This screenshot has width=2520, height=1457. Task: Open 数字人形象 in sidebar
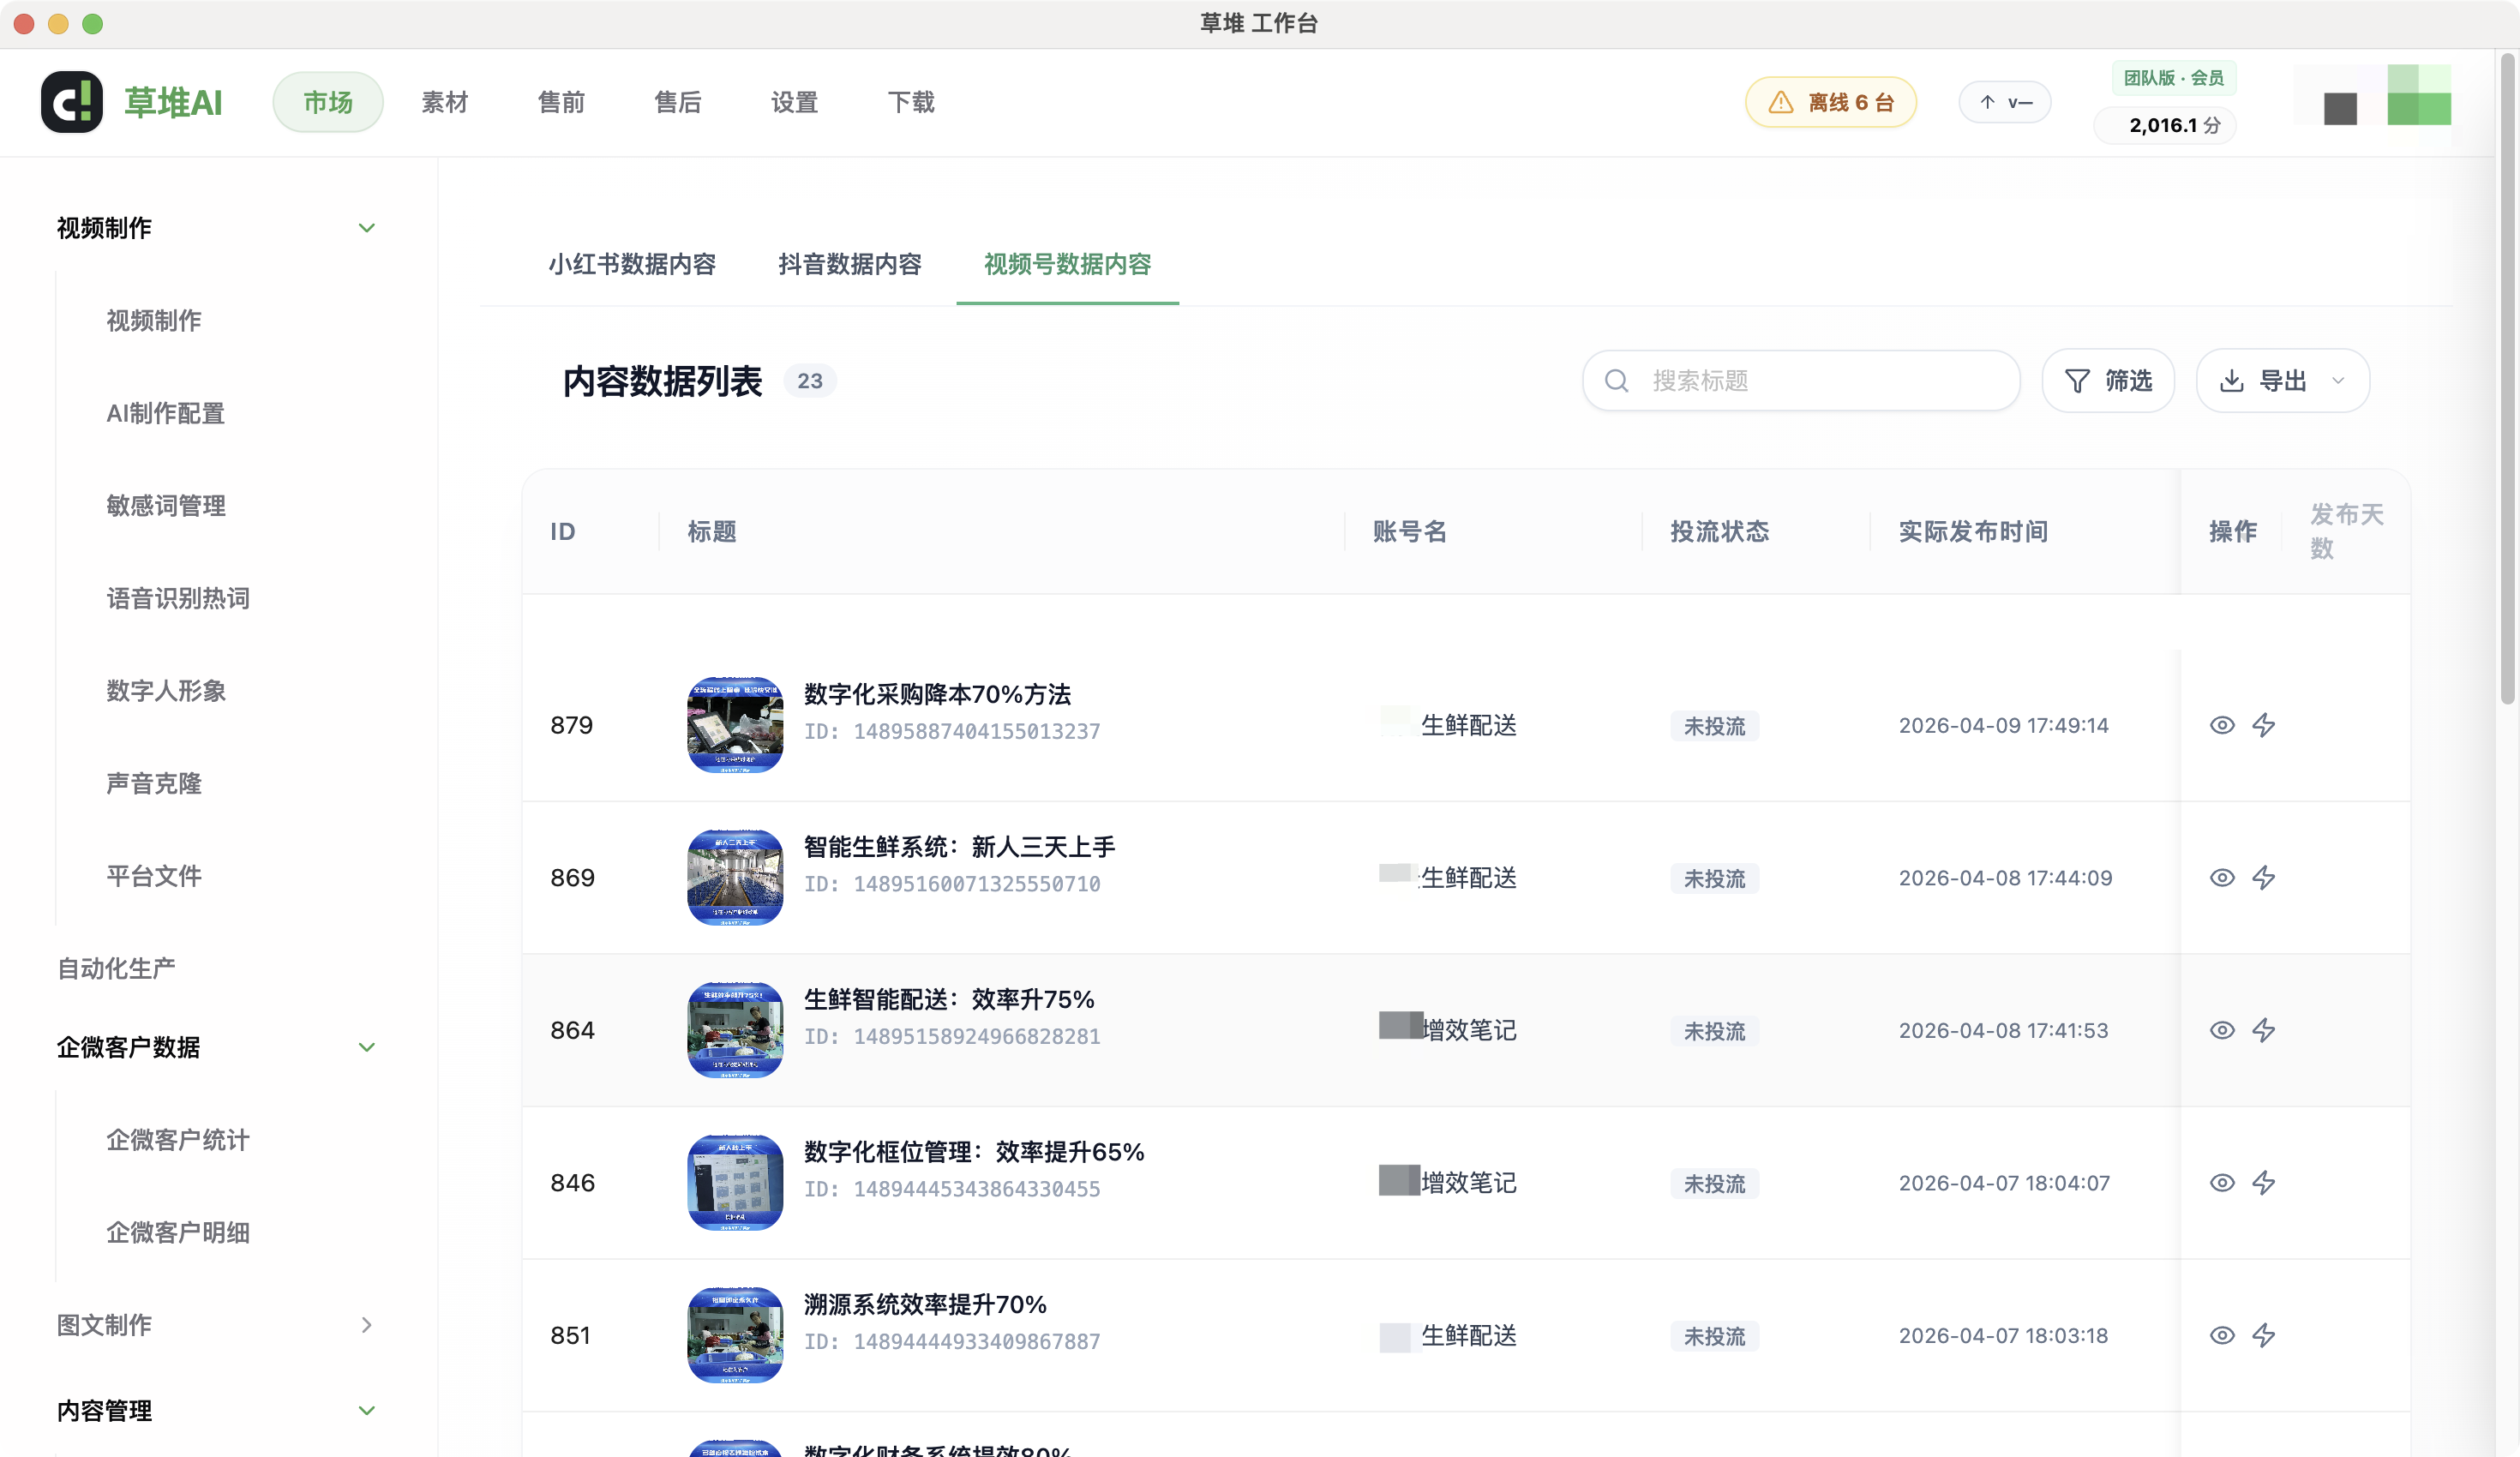point(166,691)
